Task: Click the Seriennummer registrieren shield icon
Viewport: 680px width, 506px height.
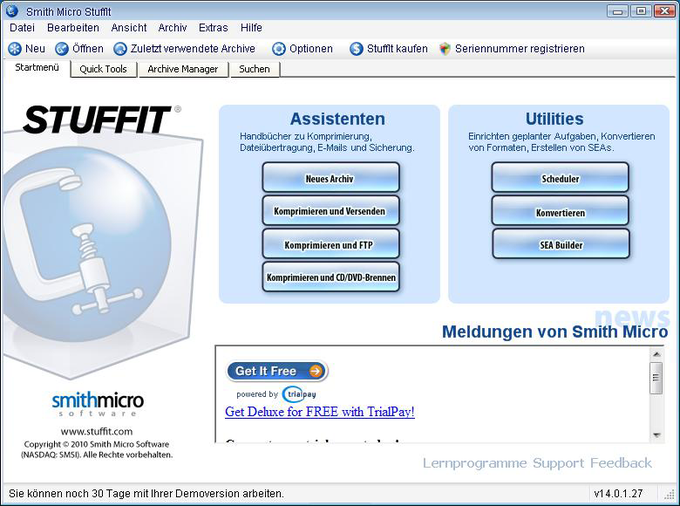Action: tap(445, 49)
